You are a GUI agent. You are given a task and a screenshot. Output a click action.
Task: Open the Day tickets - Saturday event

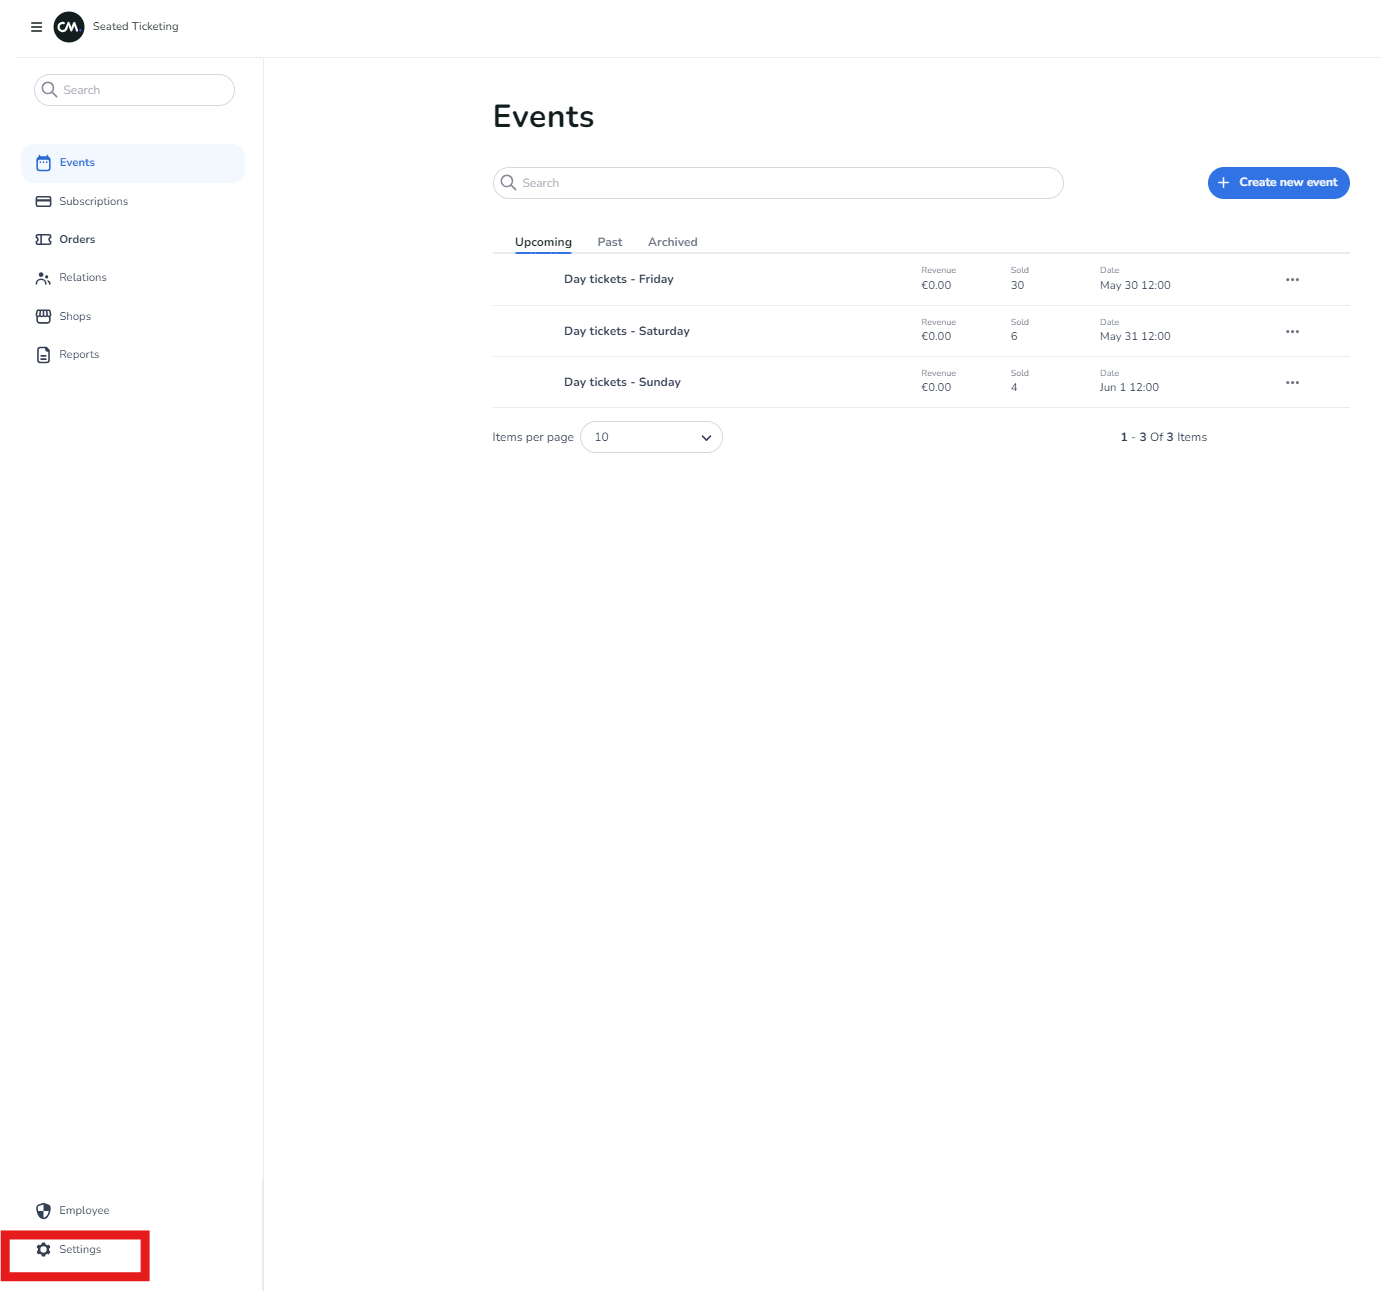pyautogui.click(x=626, y=331)
